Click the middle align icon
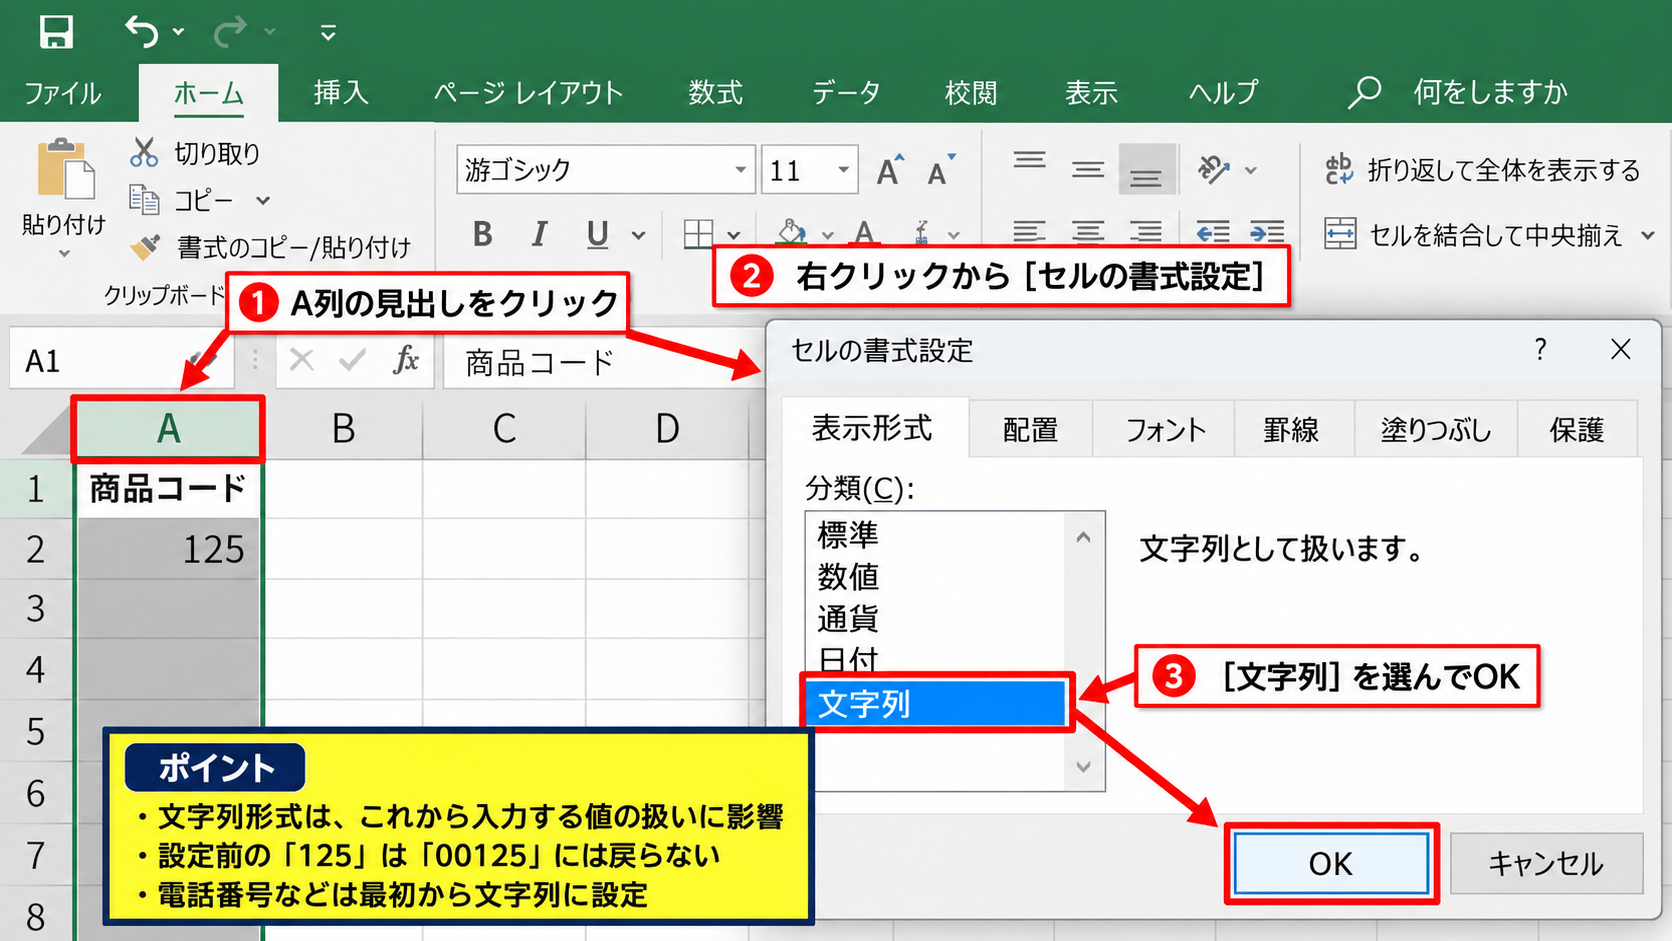The height and width of the screenshot is (941, 1672). [1088, 170]
